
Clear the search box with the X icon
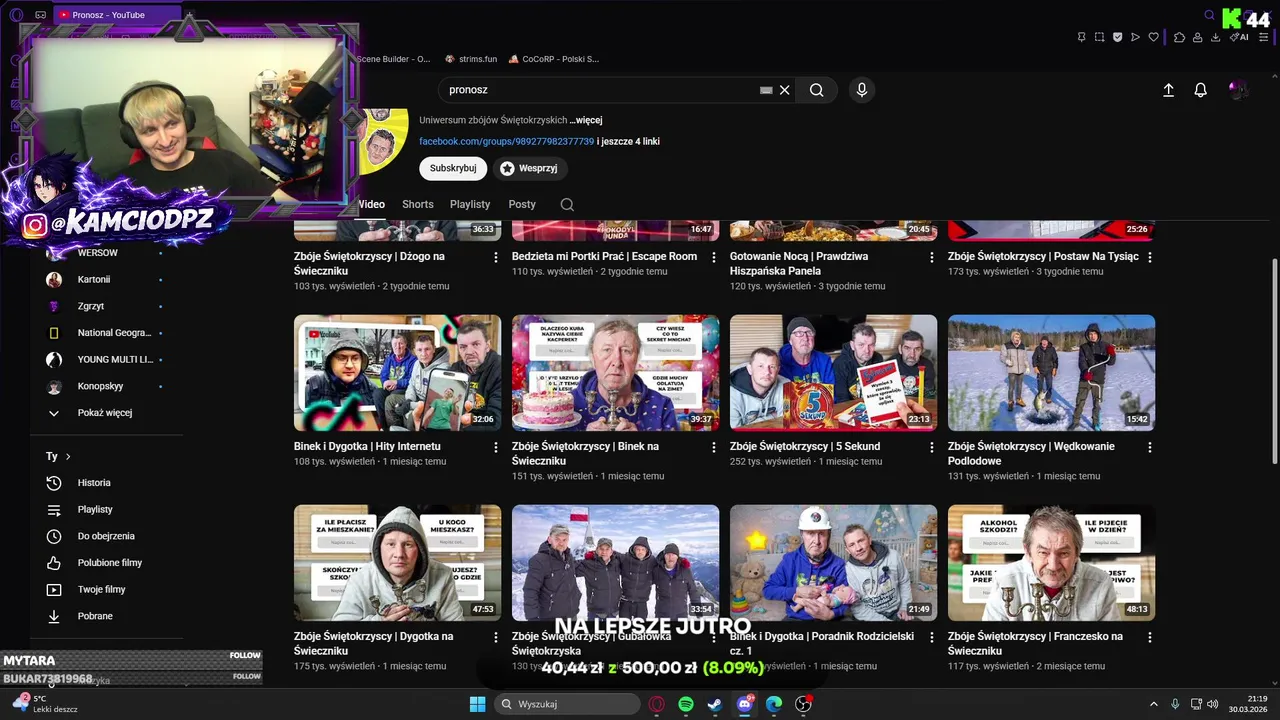(x=785, y=90)
